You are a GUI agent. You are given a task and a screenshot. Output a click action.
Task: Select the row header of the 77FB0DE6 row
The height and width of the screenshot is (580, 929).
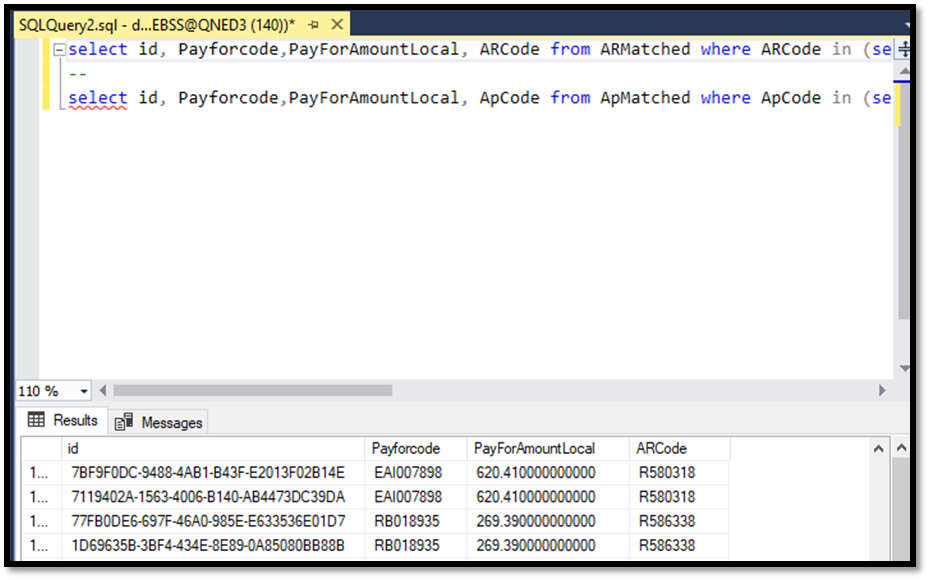[41, 521]
